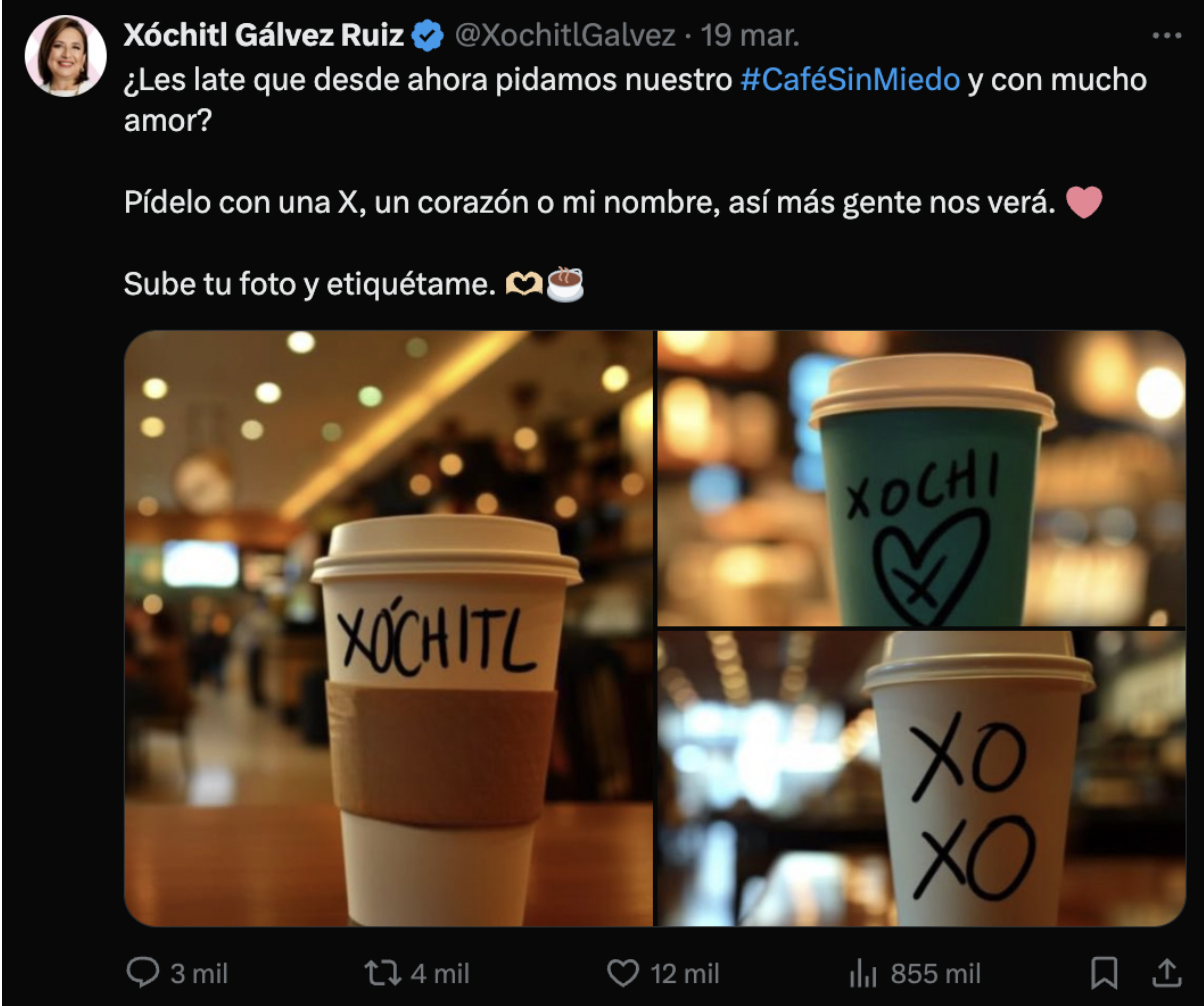The width and height of the screenshot is (1204, 1006).
Task: Open the #CaféSinMiedo hashtag link
Action: pos(850,80)
